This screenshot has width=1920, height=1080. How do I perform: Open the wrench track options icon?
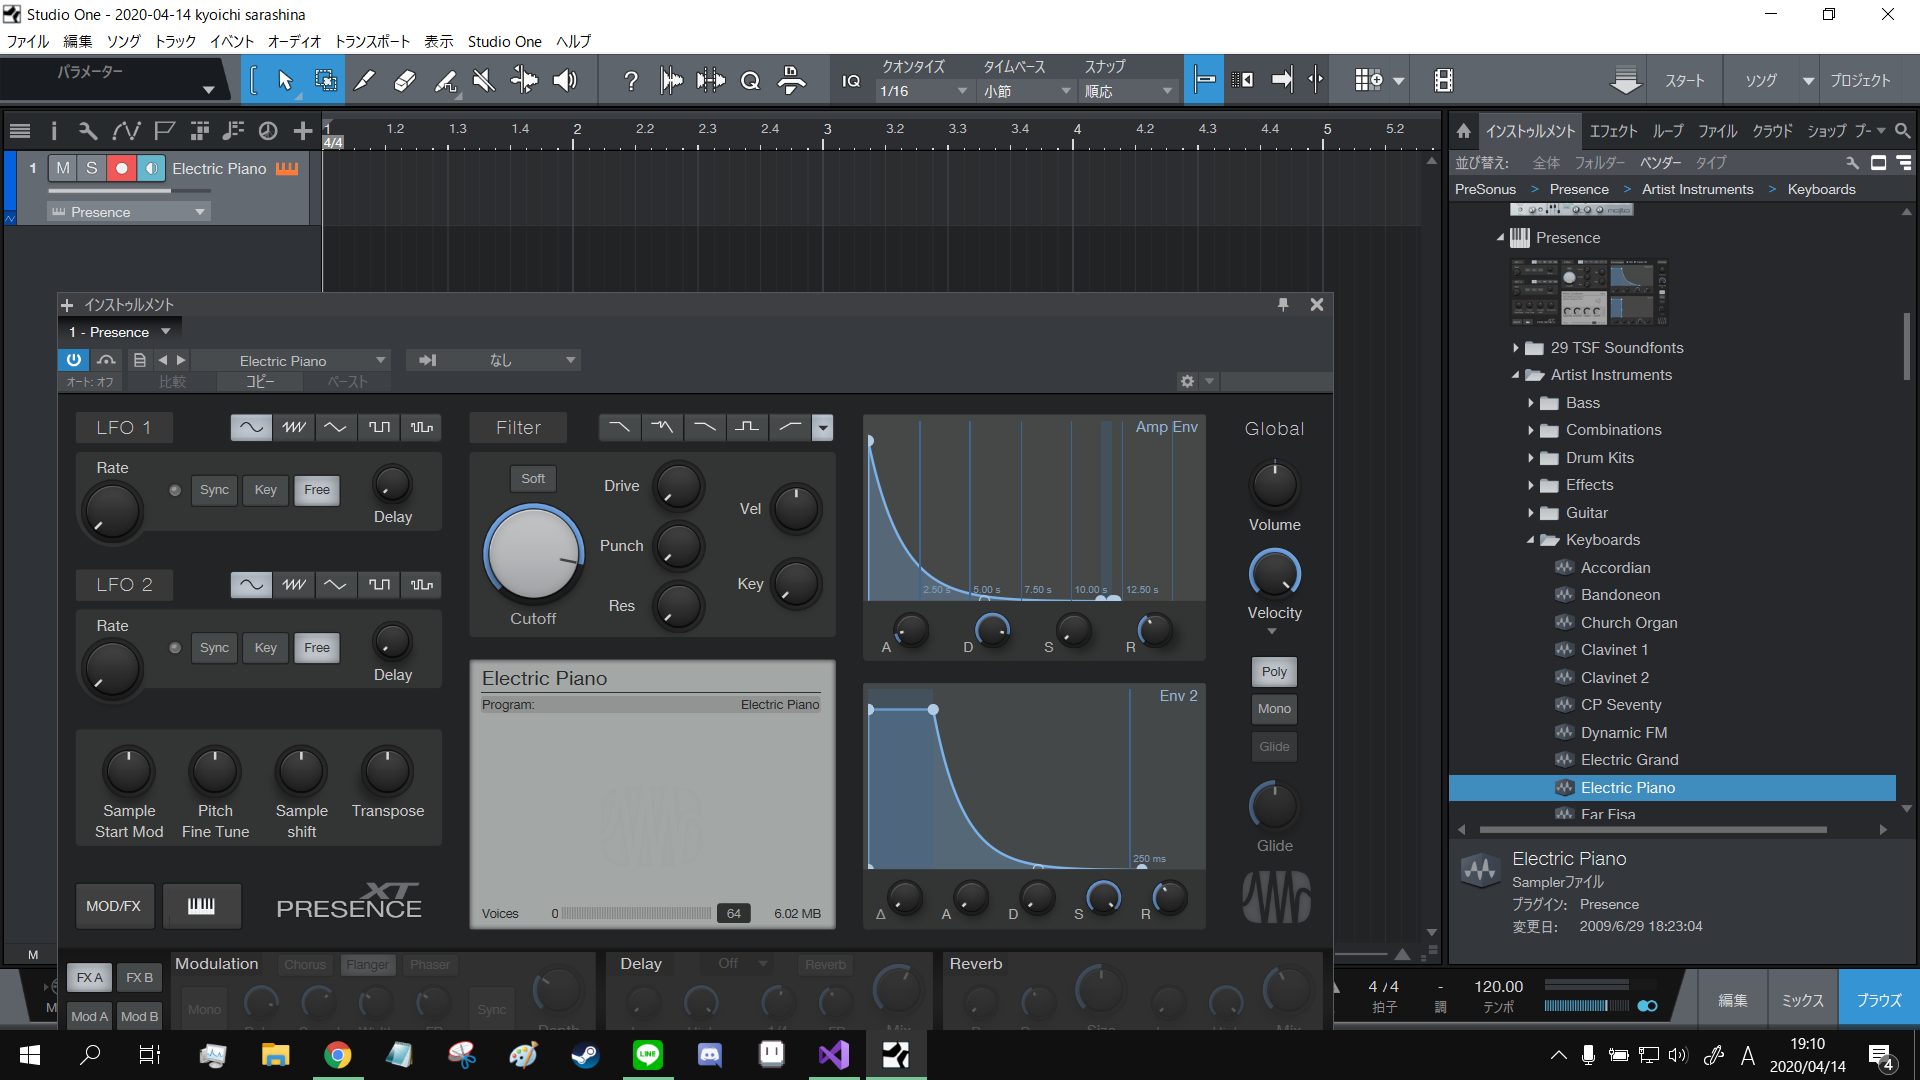point(88,131)
